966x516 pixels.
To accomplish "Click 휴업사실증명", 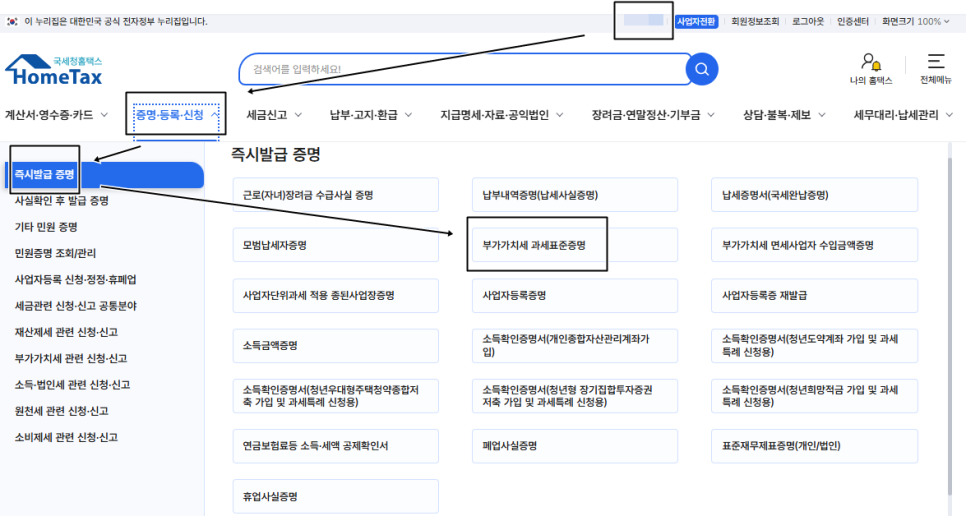I will click(x=336, y=496).
